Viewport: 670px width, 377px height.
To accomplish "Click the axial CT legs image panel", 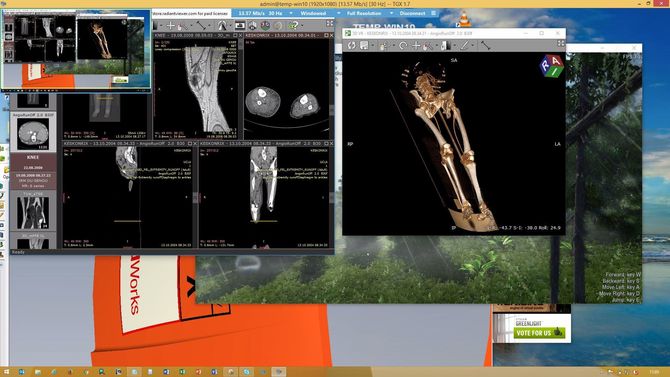I will 288,88.
